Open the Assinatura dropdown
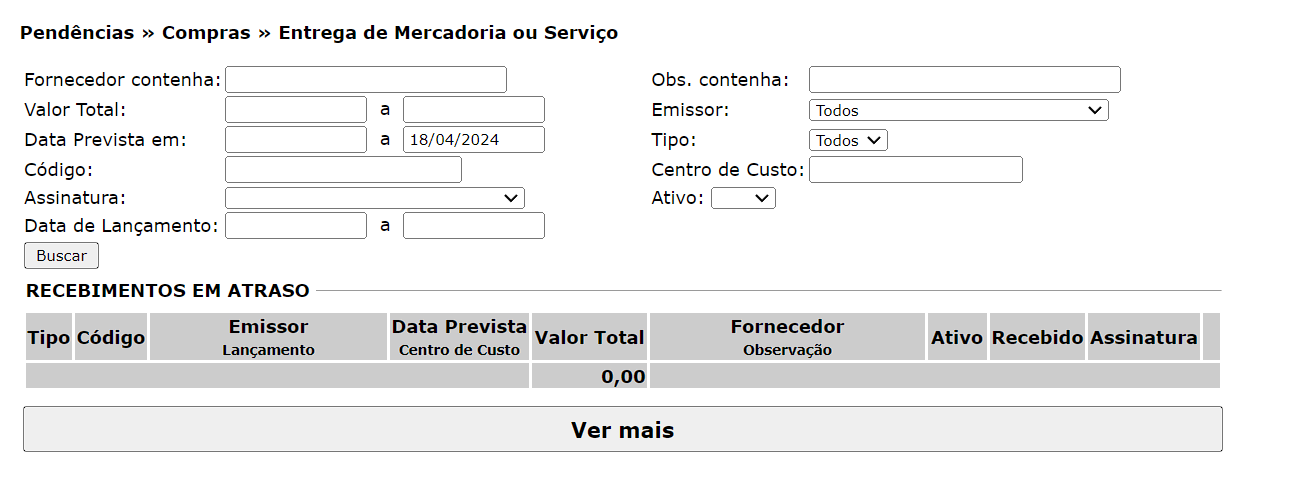 coord(375,198)
